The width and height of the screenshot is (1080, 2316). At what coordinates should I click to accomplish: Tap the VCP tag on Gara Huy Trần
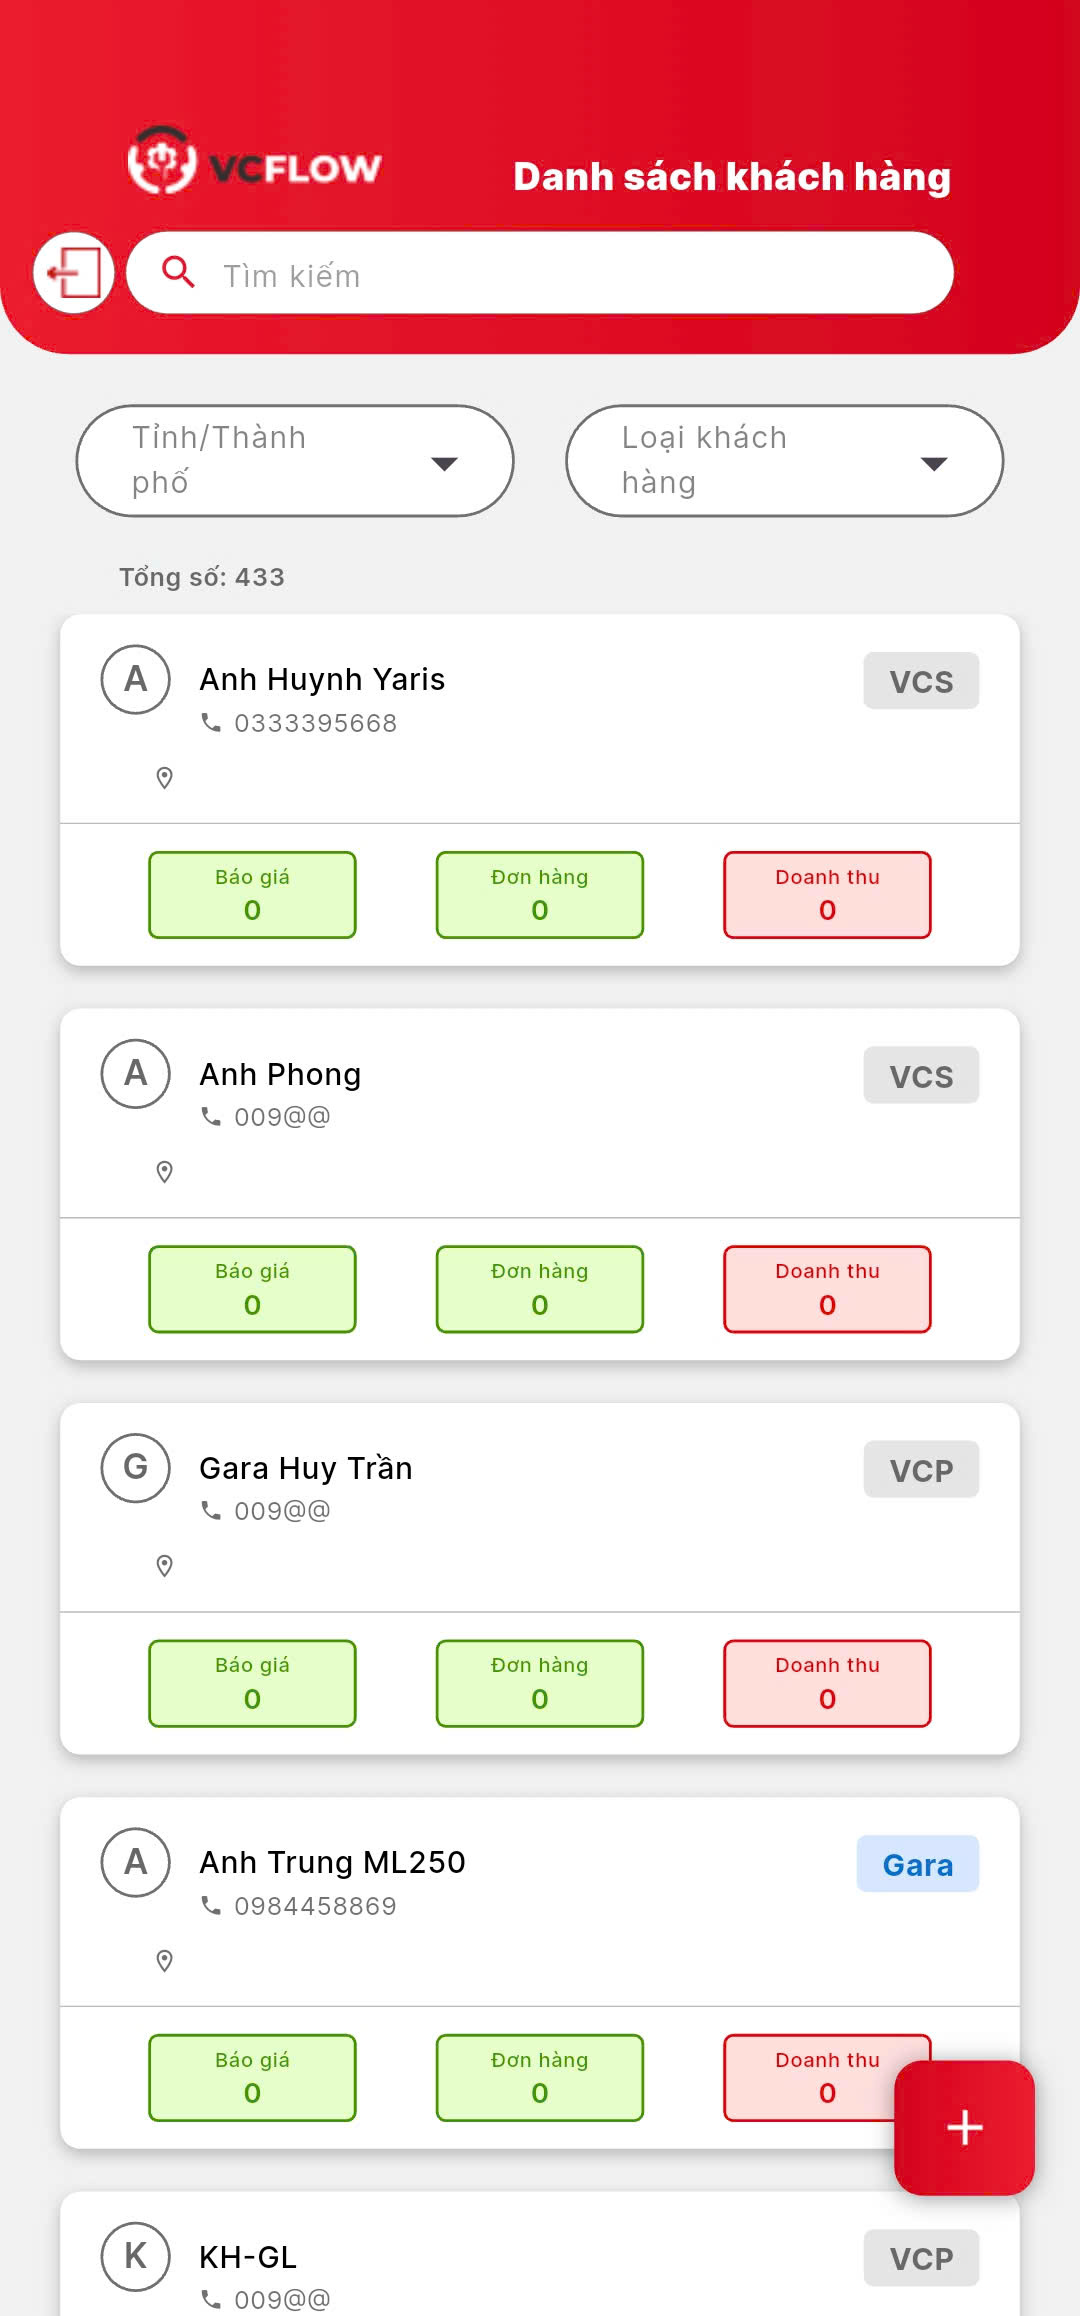921,1470
